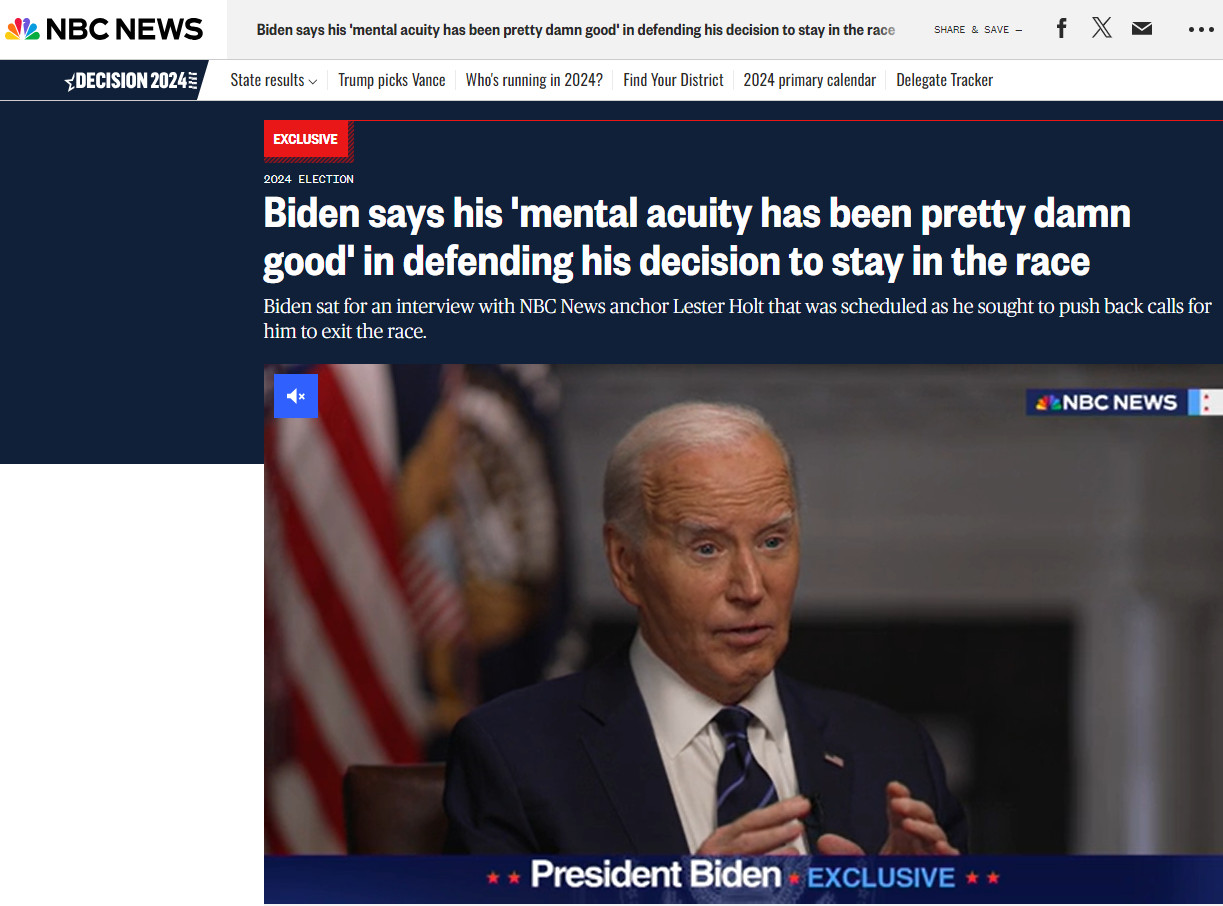Open the Delegate Tracker

(x=944, y=80)
